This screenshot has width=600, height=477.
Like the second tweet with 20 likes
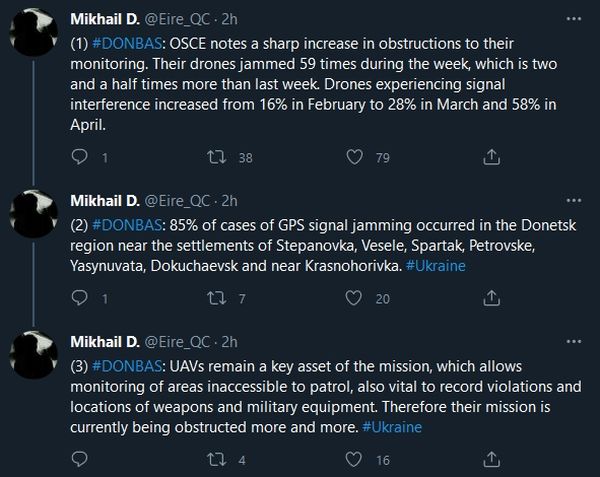pyautogui.click(x=351, y=298)
